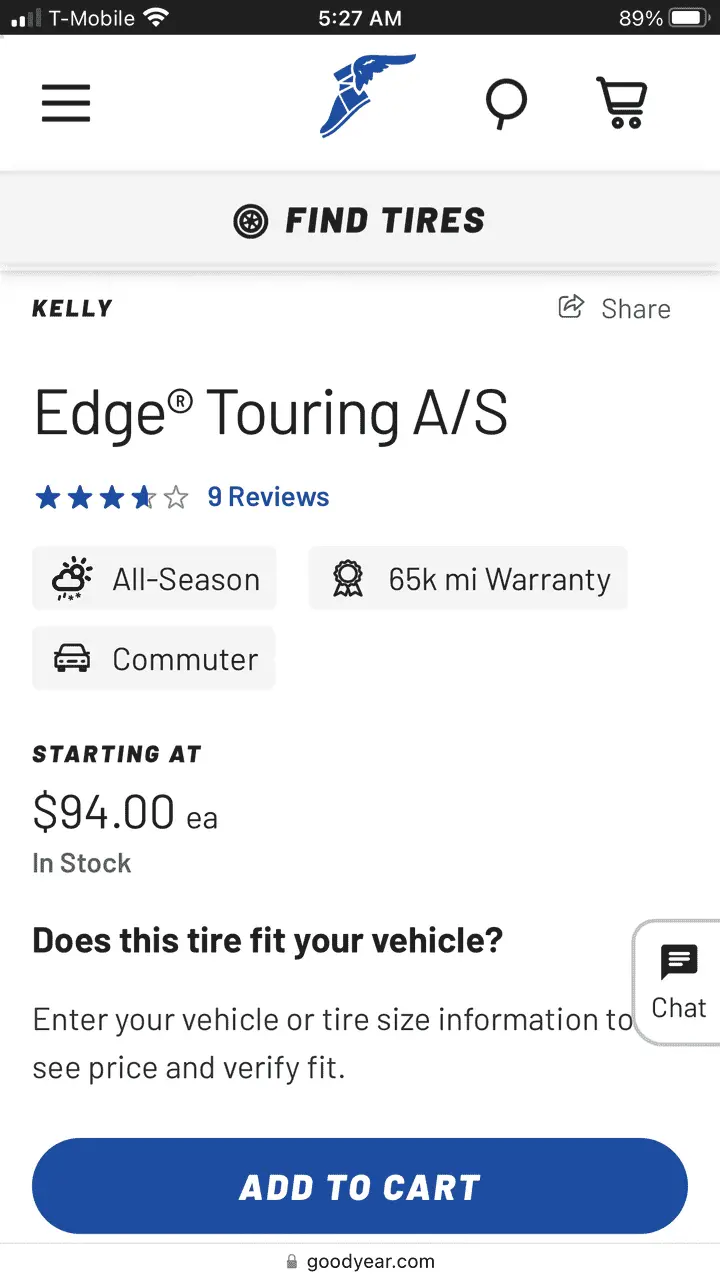This screenshot has height=1280, width=720.
Task: Tap the All-Season weather icon
Action: coord(73,579)
